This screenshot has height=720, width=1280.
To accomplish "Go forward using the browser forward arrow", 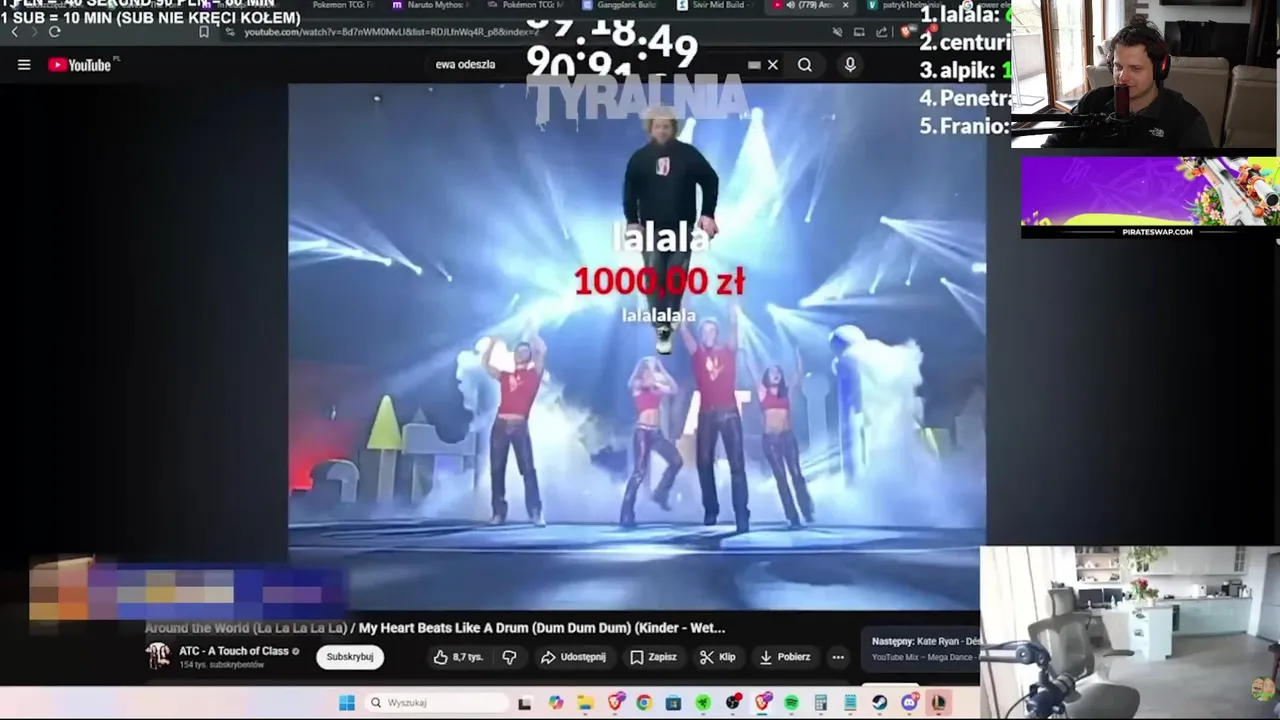I will pyautogui.click(x=34, y=32).
